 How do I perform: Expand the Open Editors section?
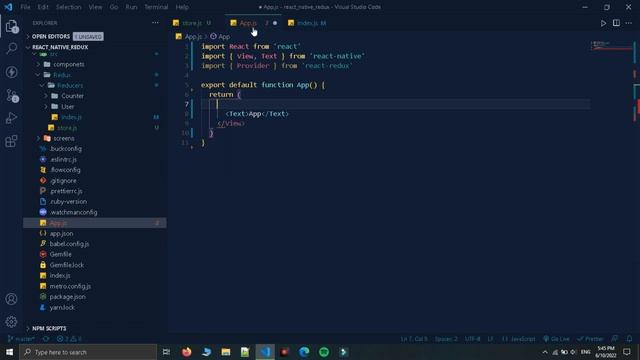pyautogui.click(x=51, y=36)
